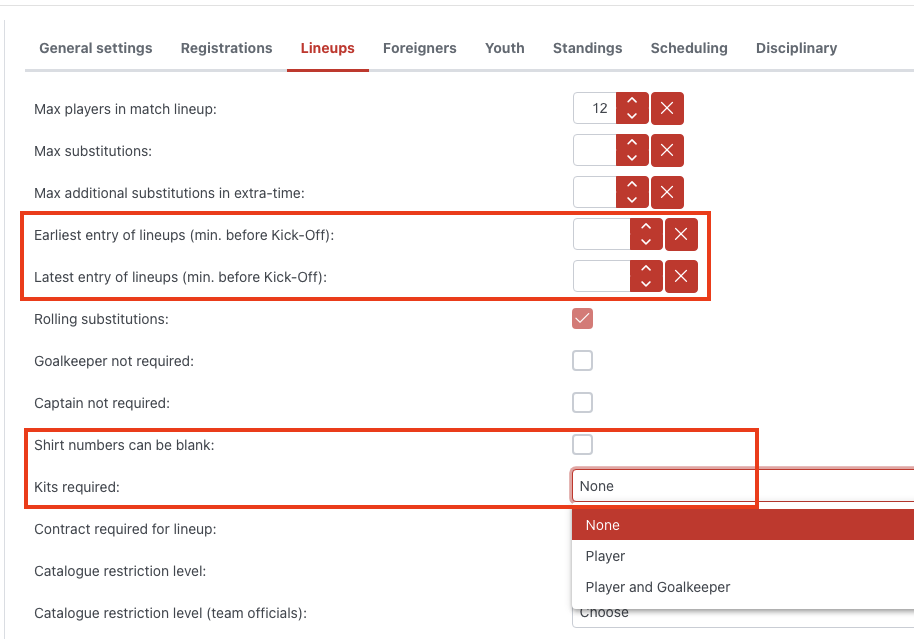
Task: Clear the Max substitutions field
Action: tap(667, 151)
